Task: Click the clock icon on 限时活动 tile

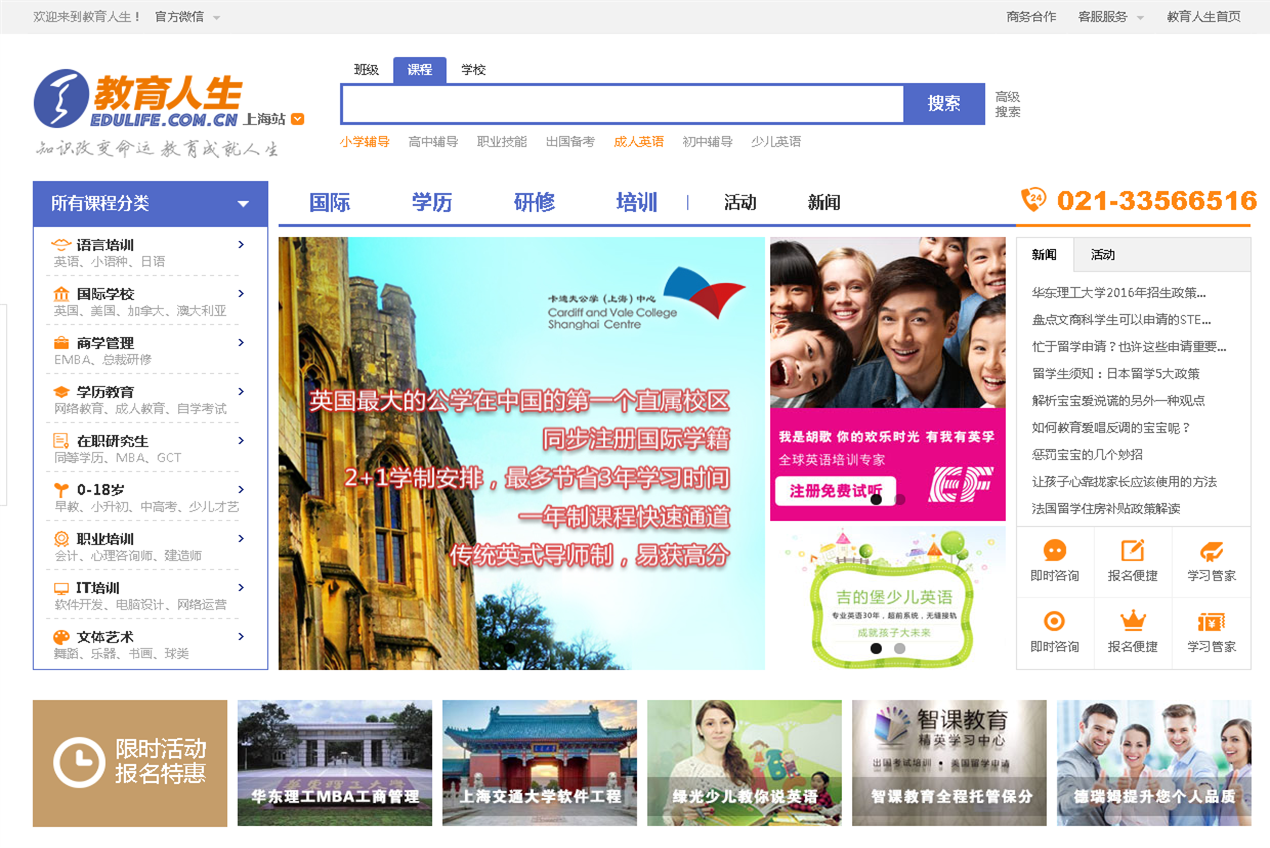Action: tap(78, 763)
